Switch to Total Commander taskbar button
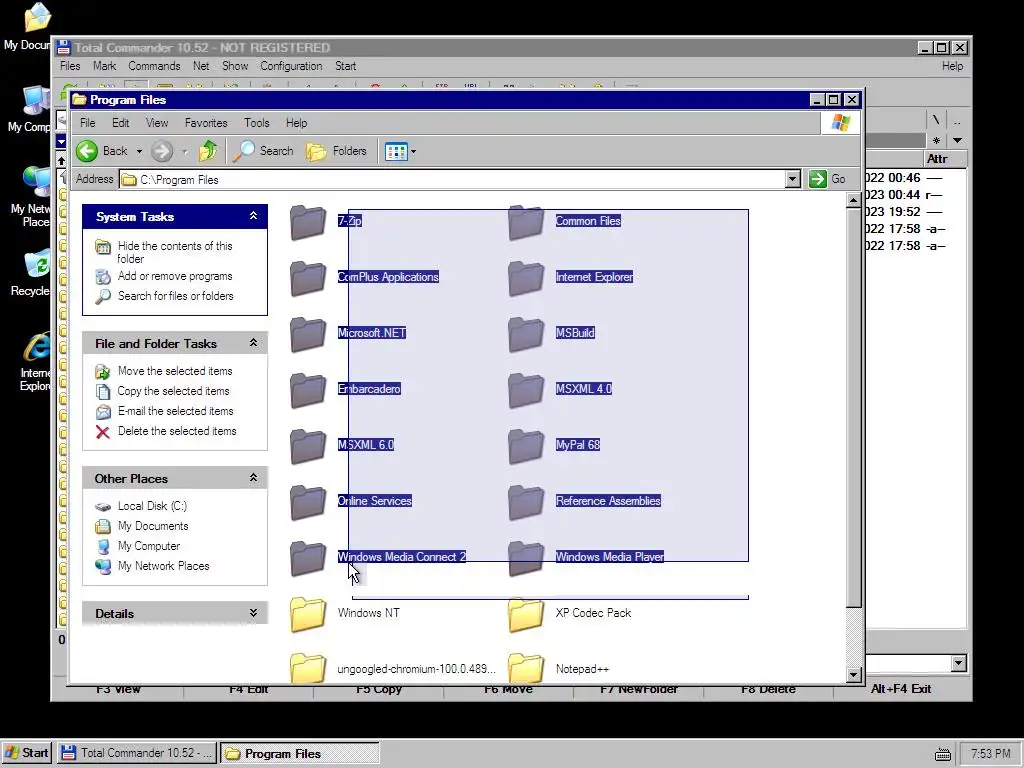 pyautogui.click(x=136, y=753)
